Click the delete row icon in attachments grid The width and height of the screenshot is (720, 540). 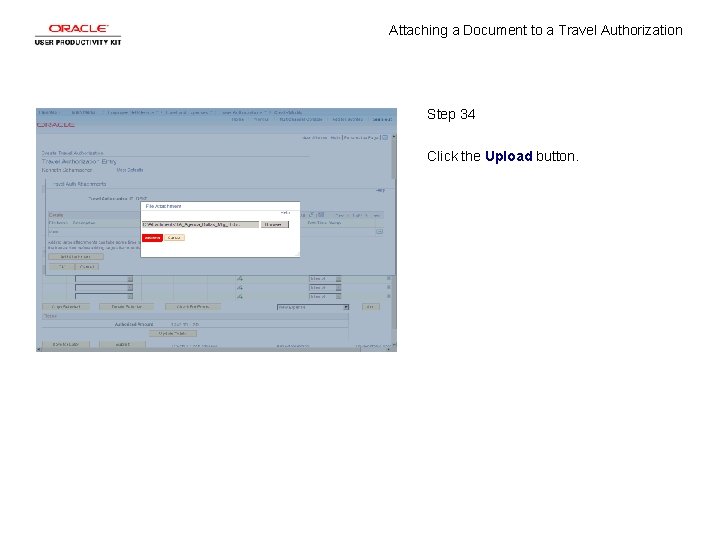pyautogui.click(x=379, y=232)
